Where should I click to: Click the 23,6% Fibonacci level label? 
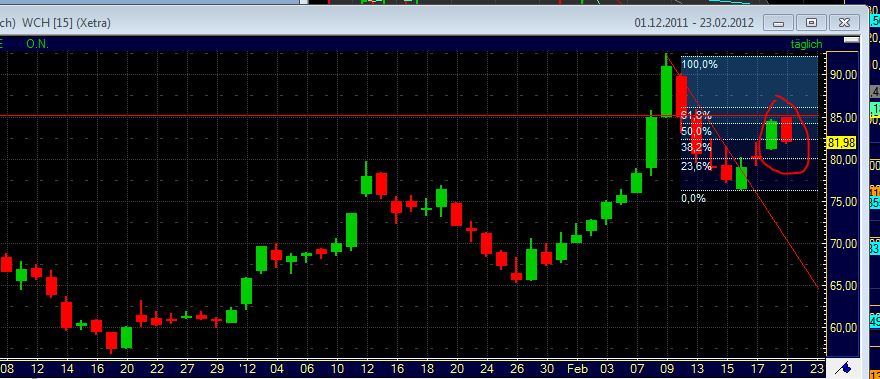pyautogui.click(x=696, y=166)
